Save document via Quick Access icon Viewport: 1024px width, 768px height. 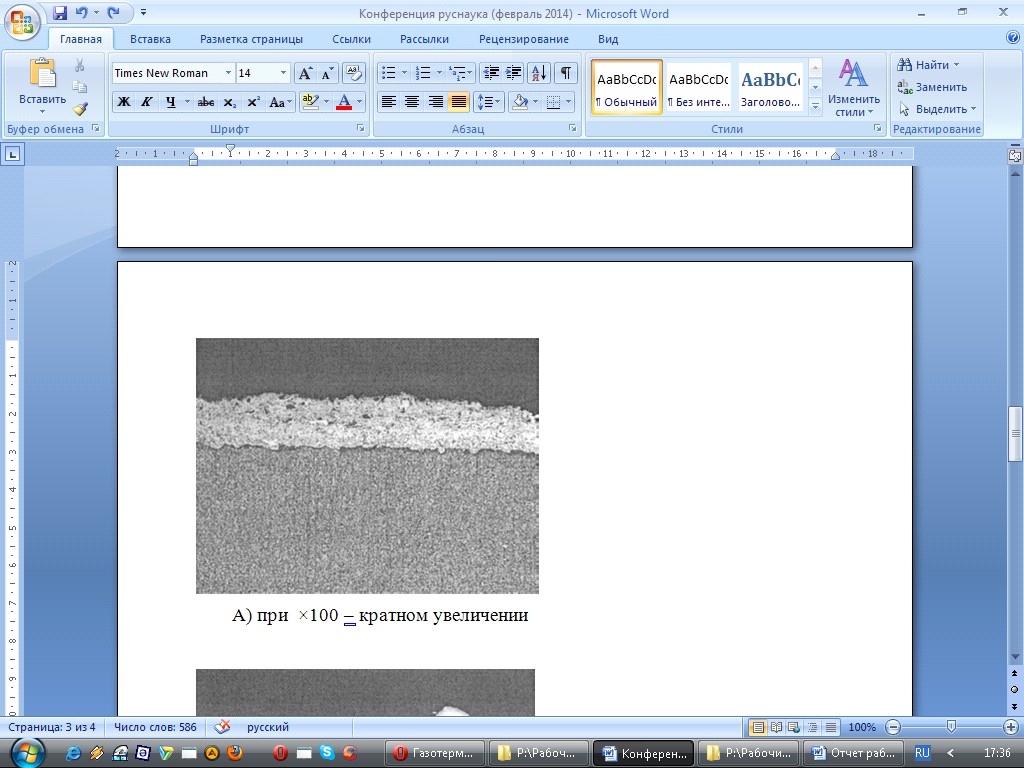(x=59, y=12)
